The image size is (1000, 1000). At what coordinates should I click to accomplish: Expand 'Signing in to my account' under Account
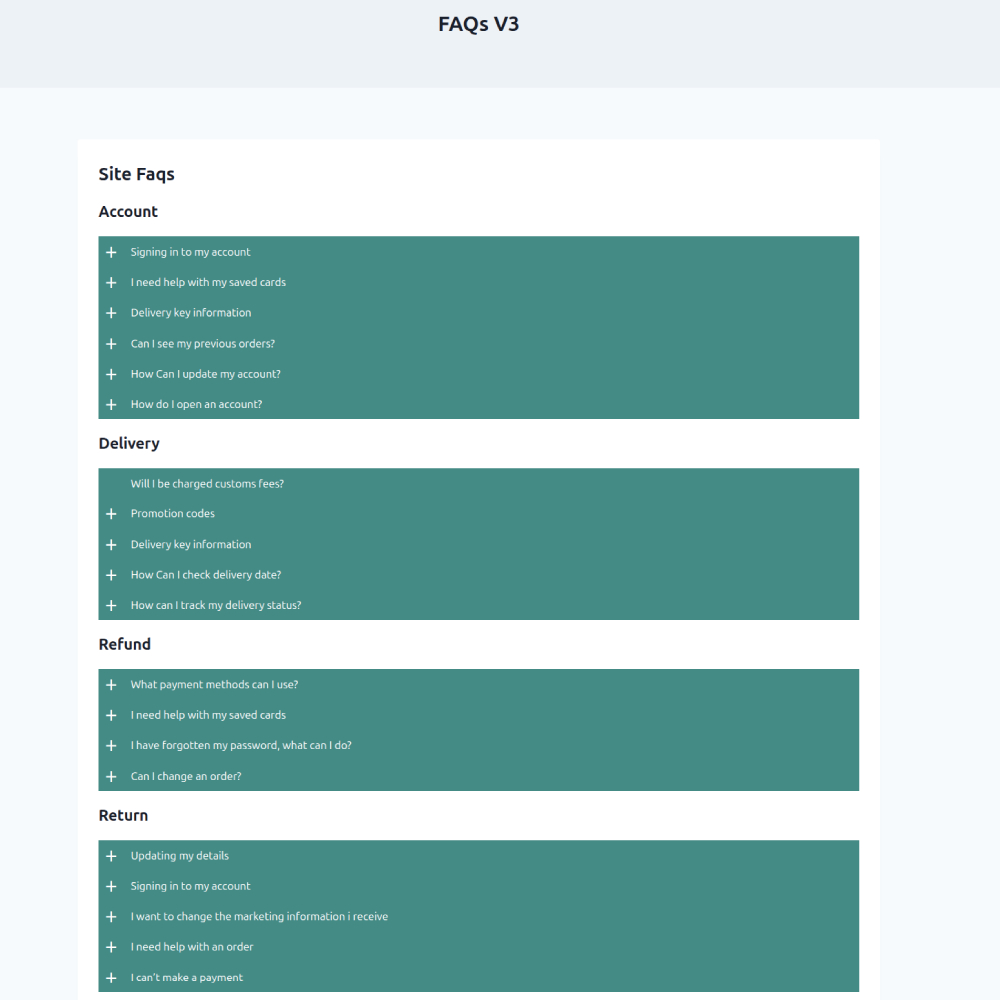pos(190,252)
